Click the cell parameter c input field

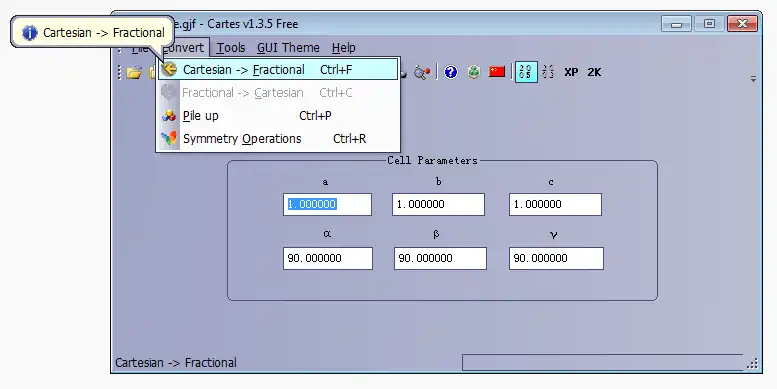coord(555,204)
